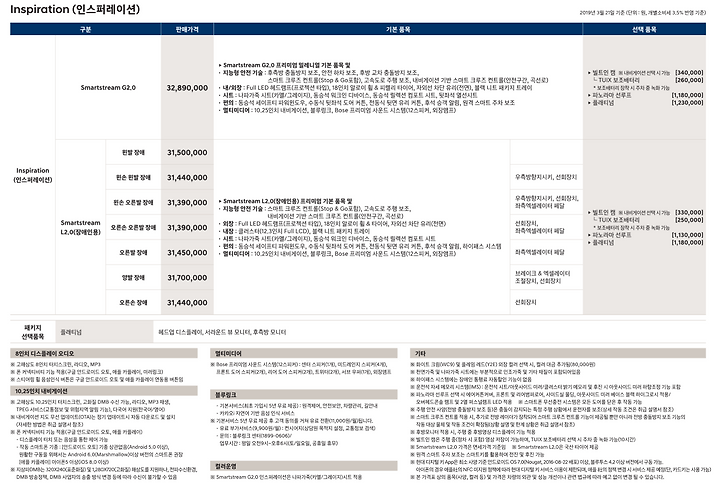Select the '왼손 오른발 장애' row label
The image size is (720, 493).
[133, 202]
